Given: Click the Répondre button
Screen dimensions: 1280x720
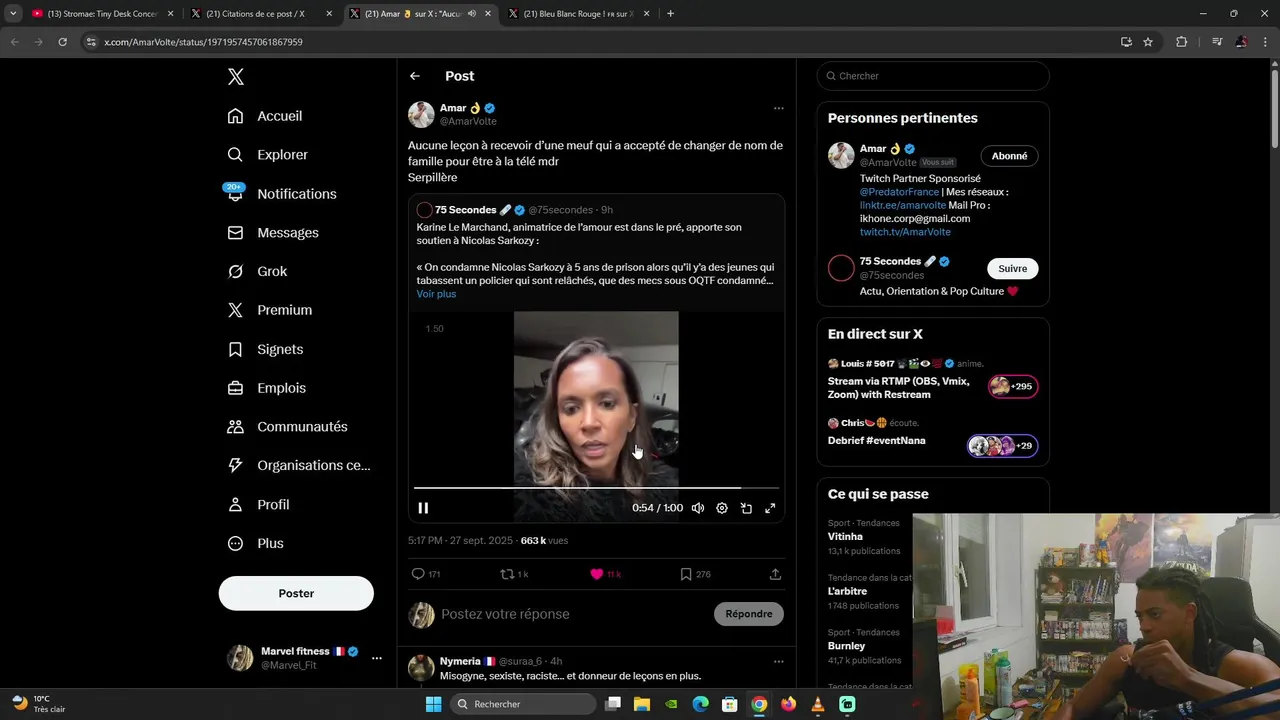Looking at the screenshot, I should click(x=749, y=614).
